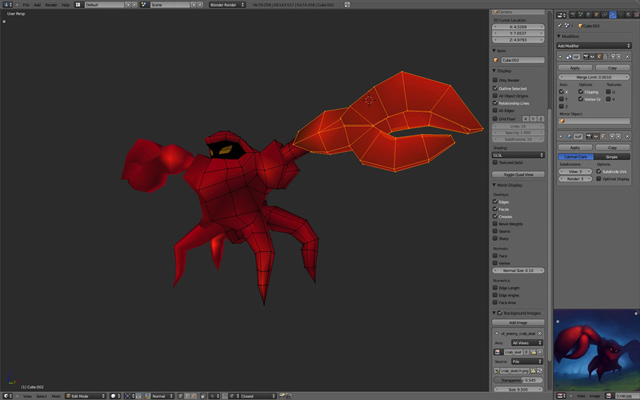
Task: Open the Render menu in top bar
Action: tap(50, 4)
